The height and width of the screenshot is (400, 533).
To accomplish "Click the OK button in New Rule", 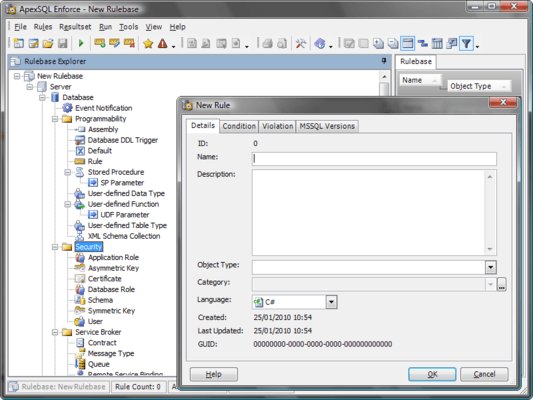I will pyautogui.click(x=432, y=374).
